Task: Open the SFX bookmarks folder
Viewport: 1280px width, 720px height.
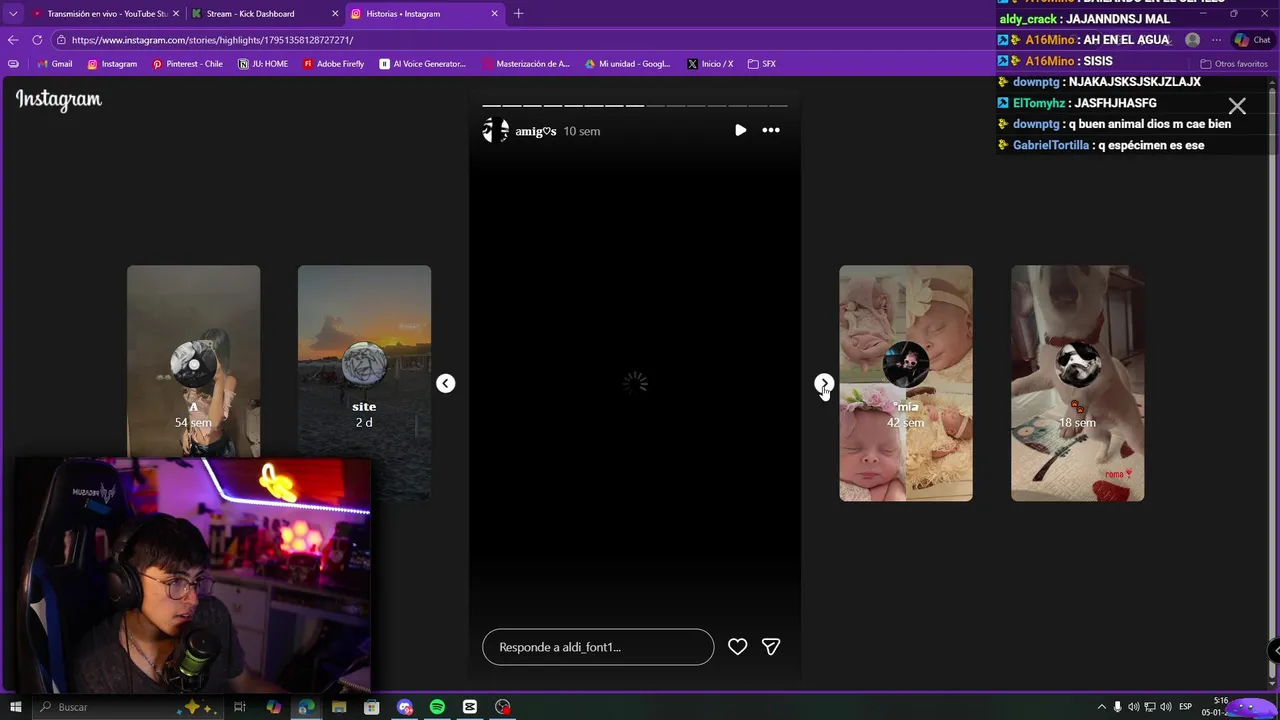Action: coord(762,64)
